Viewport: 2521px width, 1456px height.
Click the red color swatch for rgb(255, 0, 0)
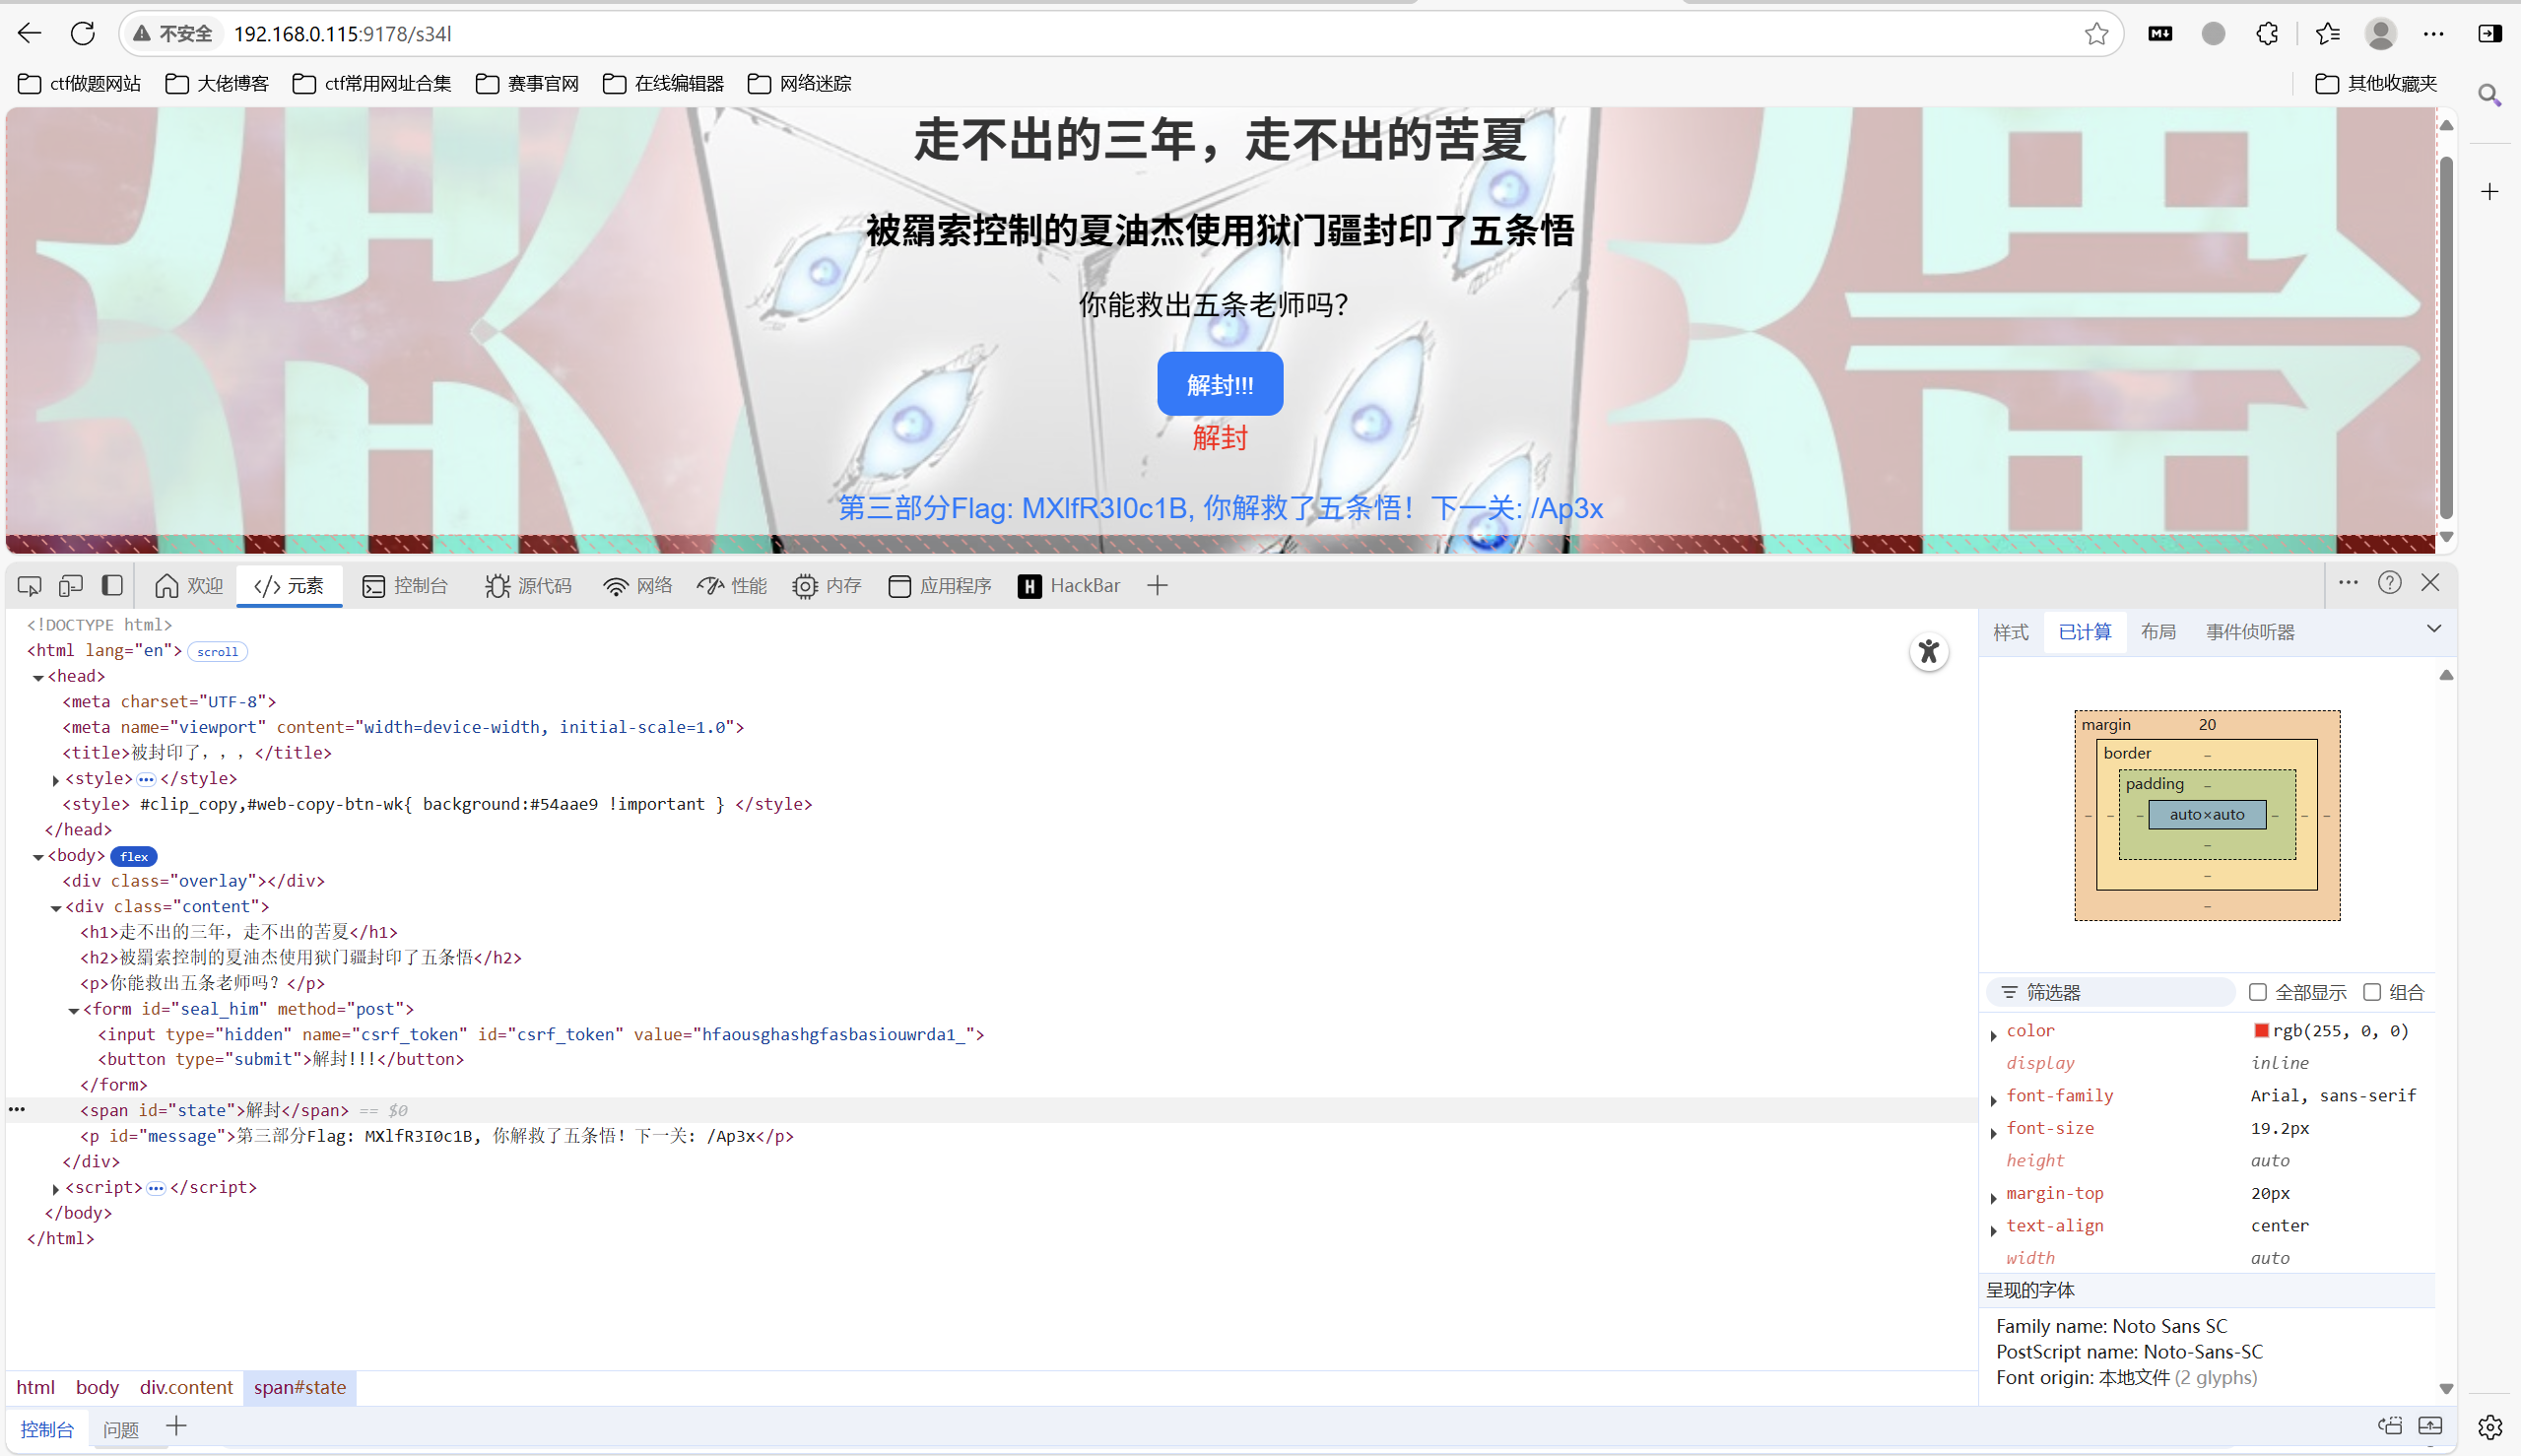point(2261,1031)
